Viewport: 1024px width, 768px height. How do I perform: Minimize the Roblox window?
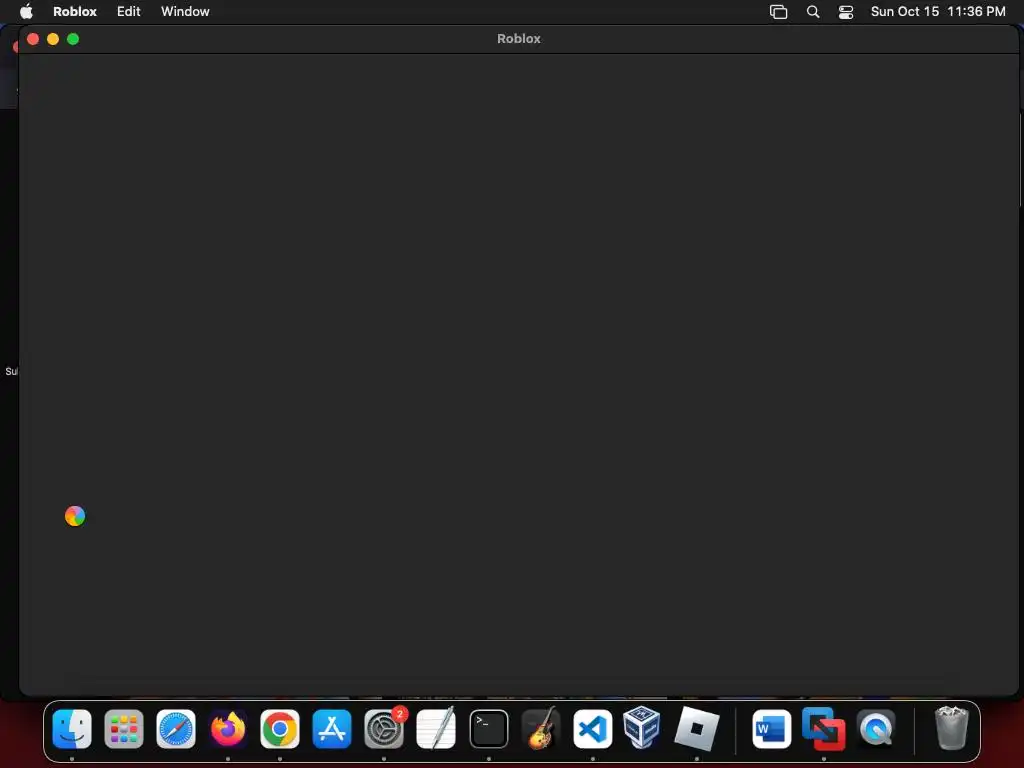(53, 39)
